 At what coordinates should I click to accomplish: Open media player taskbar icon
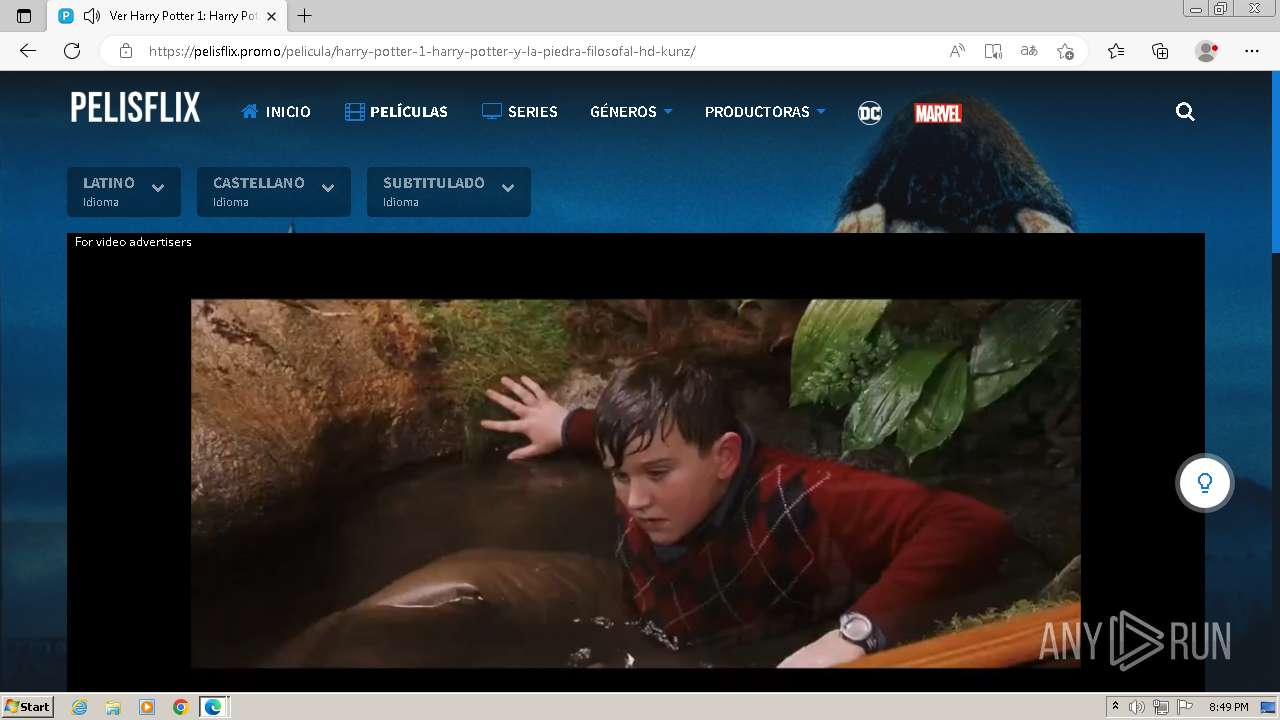coord(147,707)
